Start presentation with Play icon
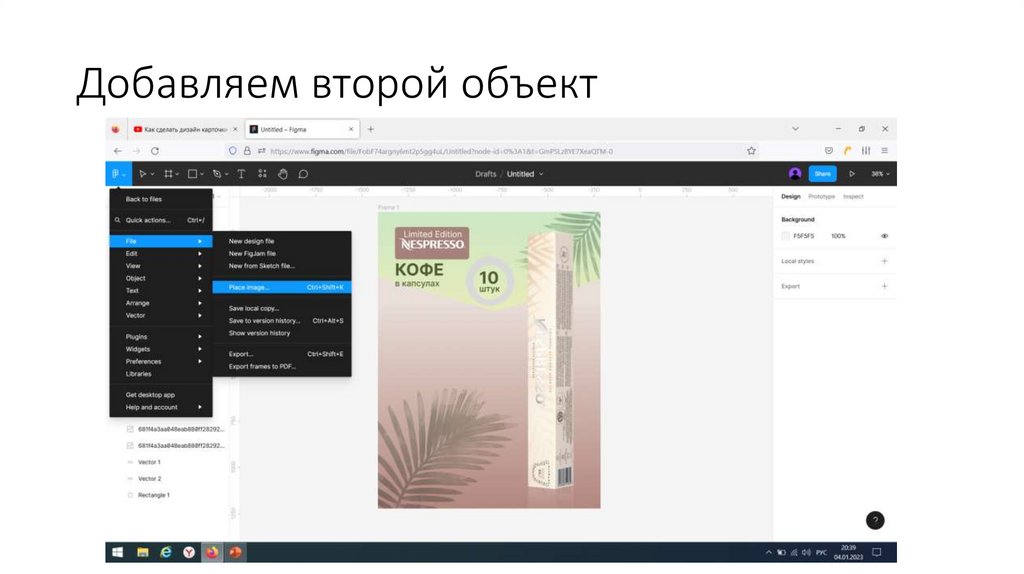The height and width of the screenshot is (574, 1024). [x=852, y=174]
